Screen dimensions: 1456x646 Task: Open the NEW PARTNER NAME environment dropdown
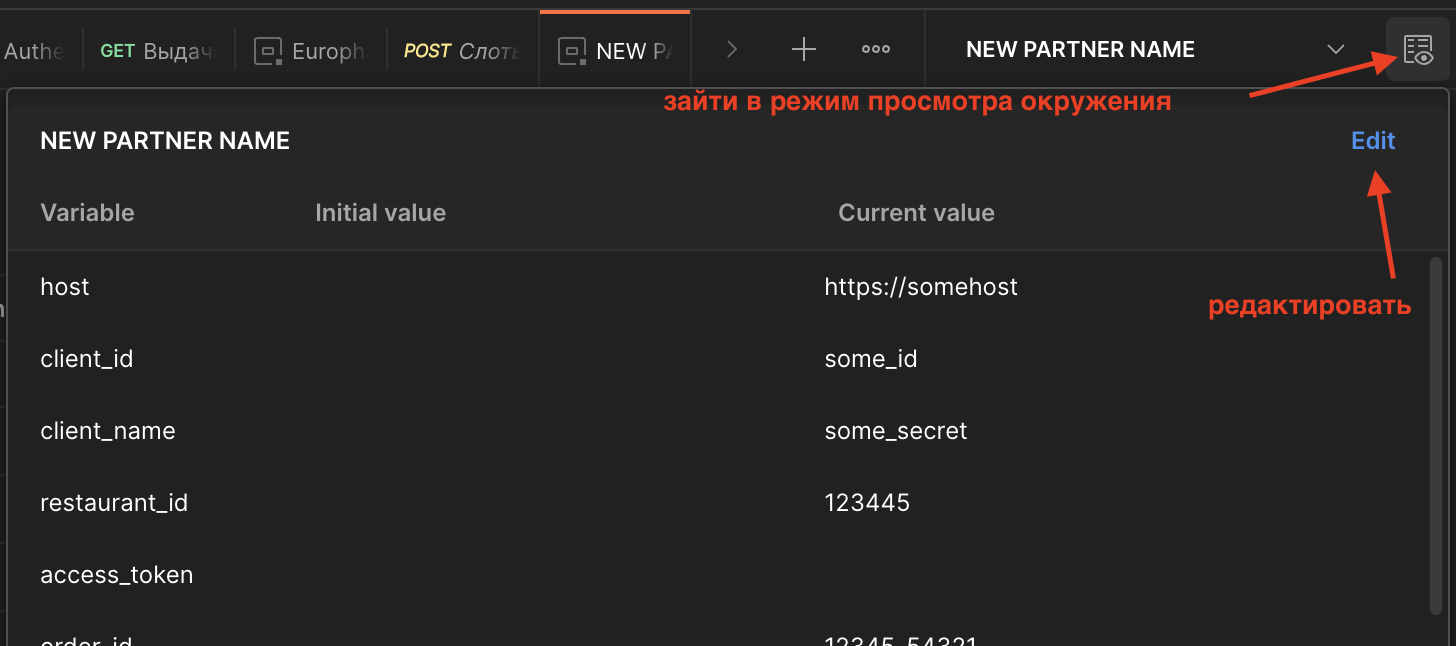[1080, 50]
